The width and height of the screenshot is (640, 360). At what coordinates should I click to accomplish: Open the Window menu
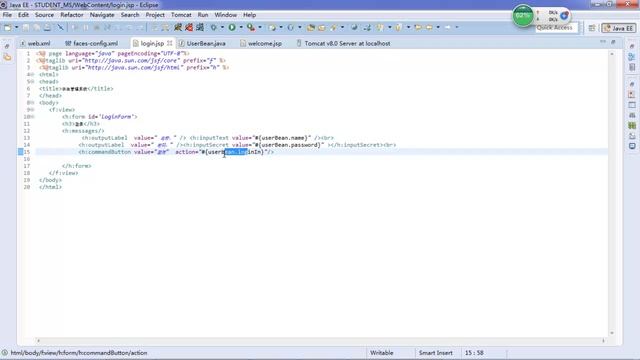(226, 15)
